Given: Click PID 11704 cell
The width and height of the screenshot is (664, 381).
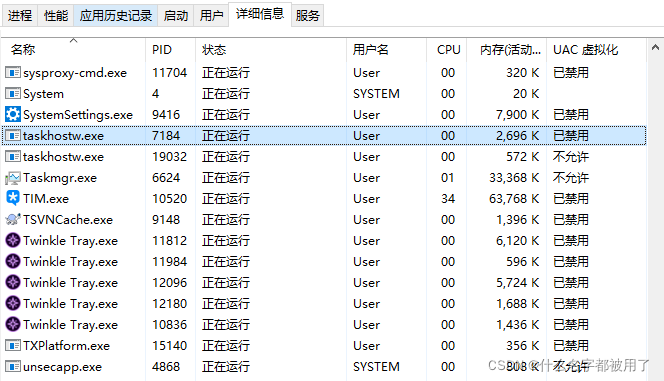Looking at the screenshot, I should 169,72.
